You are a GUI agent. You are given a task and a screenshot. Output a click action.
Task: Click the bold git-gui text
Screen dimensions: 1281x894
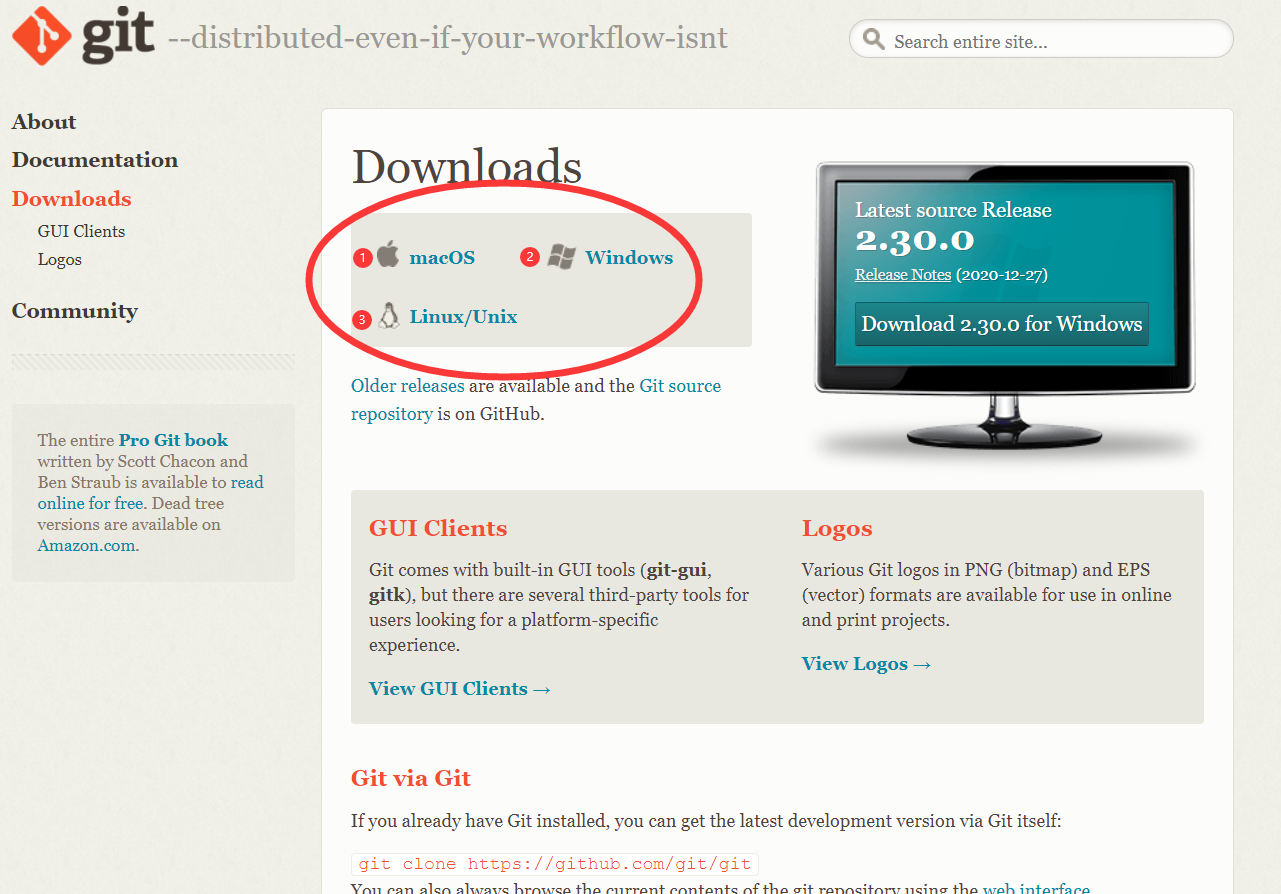tap(677, 570)
